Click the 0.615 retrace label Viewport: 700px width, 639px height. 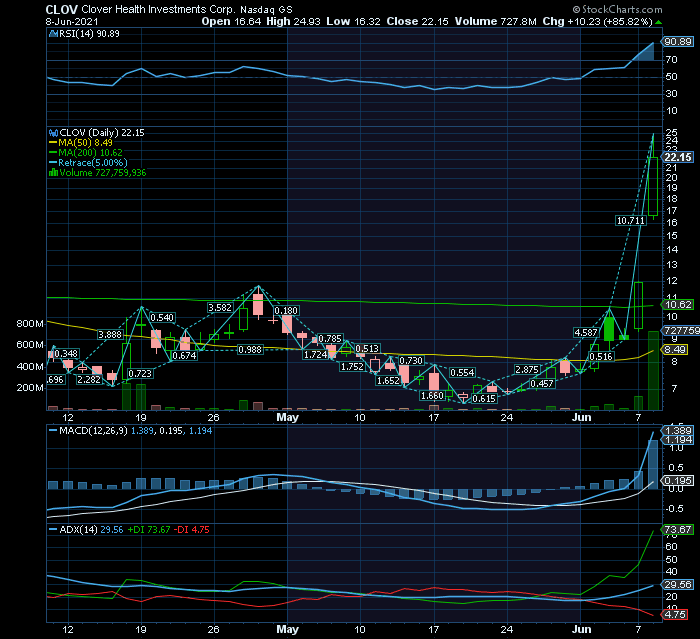(484, 399)
